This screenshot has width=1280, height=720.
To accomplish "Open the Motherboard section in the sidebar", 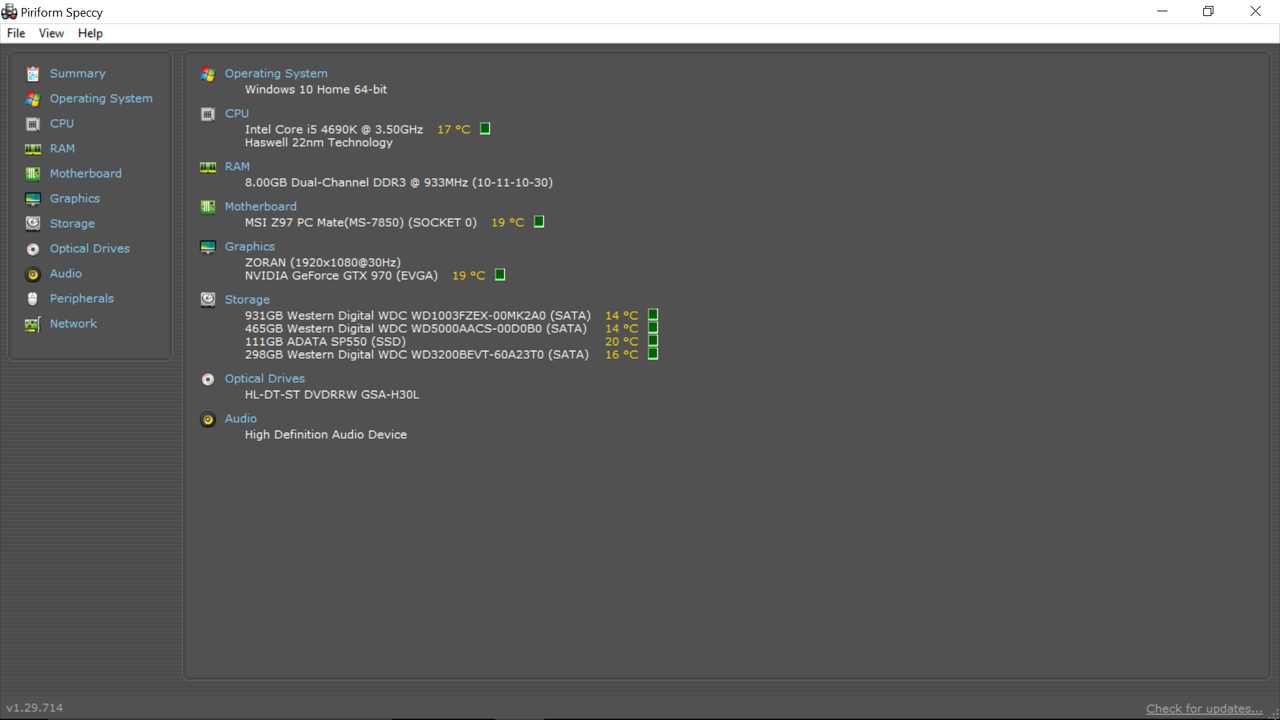I will pyautogui.click(x=86, y=174).
